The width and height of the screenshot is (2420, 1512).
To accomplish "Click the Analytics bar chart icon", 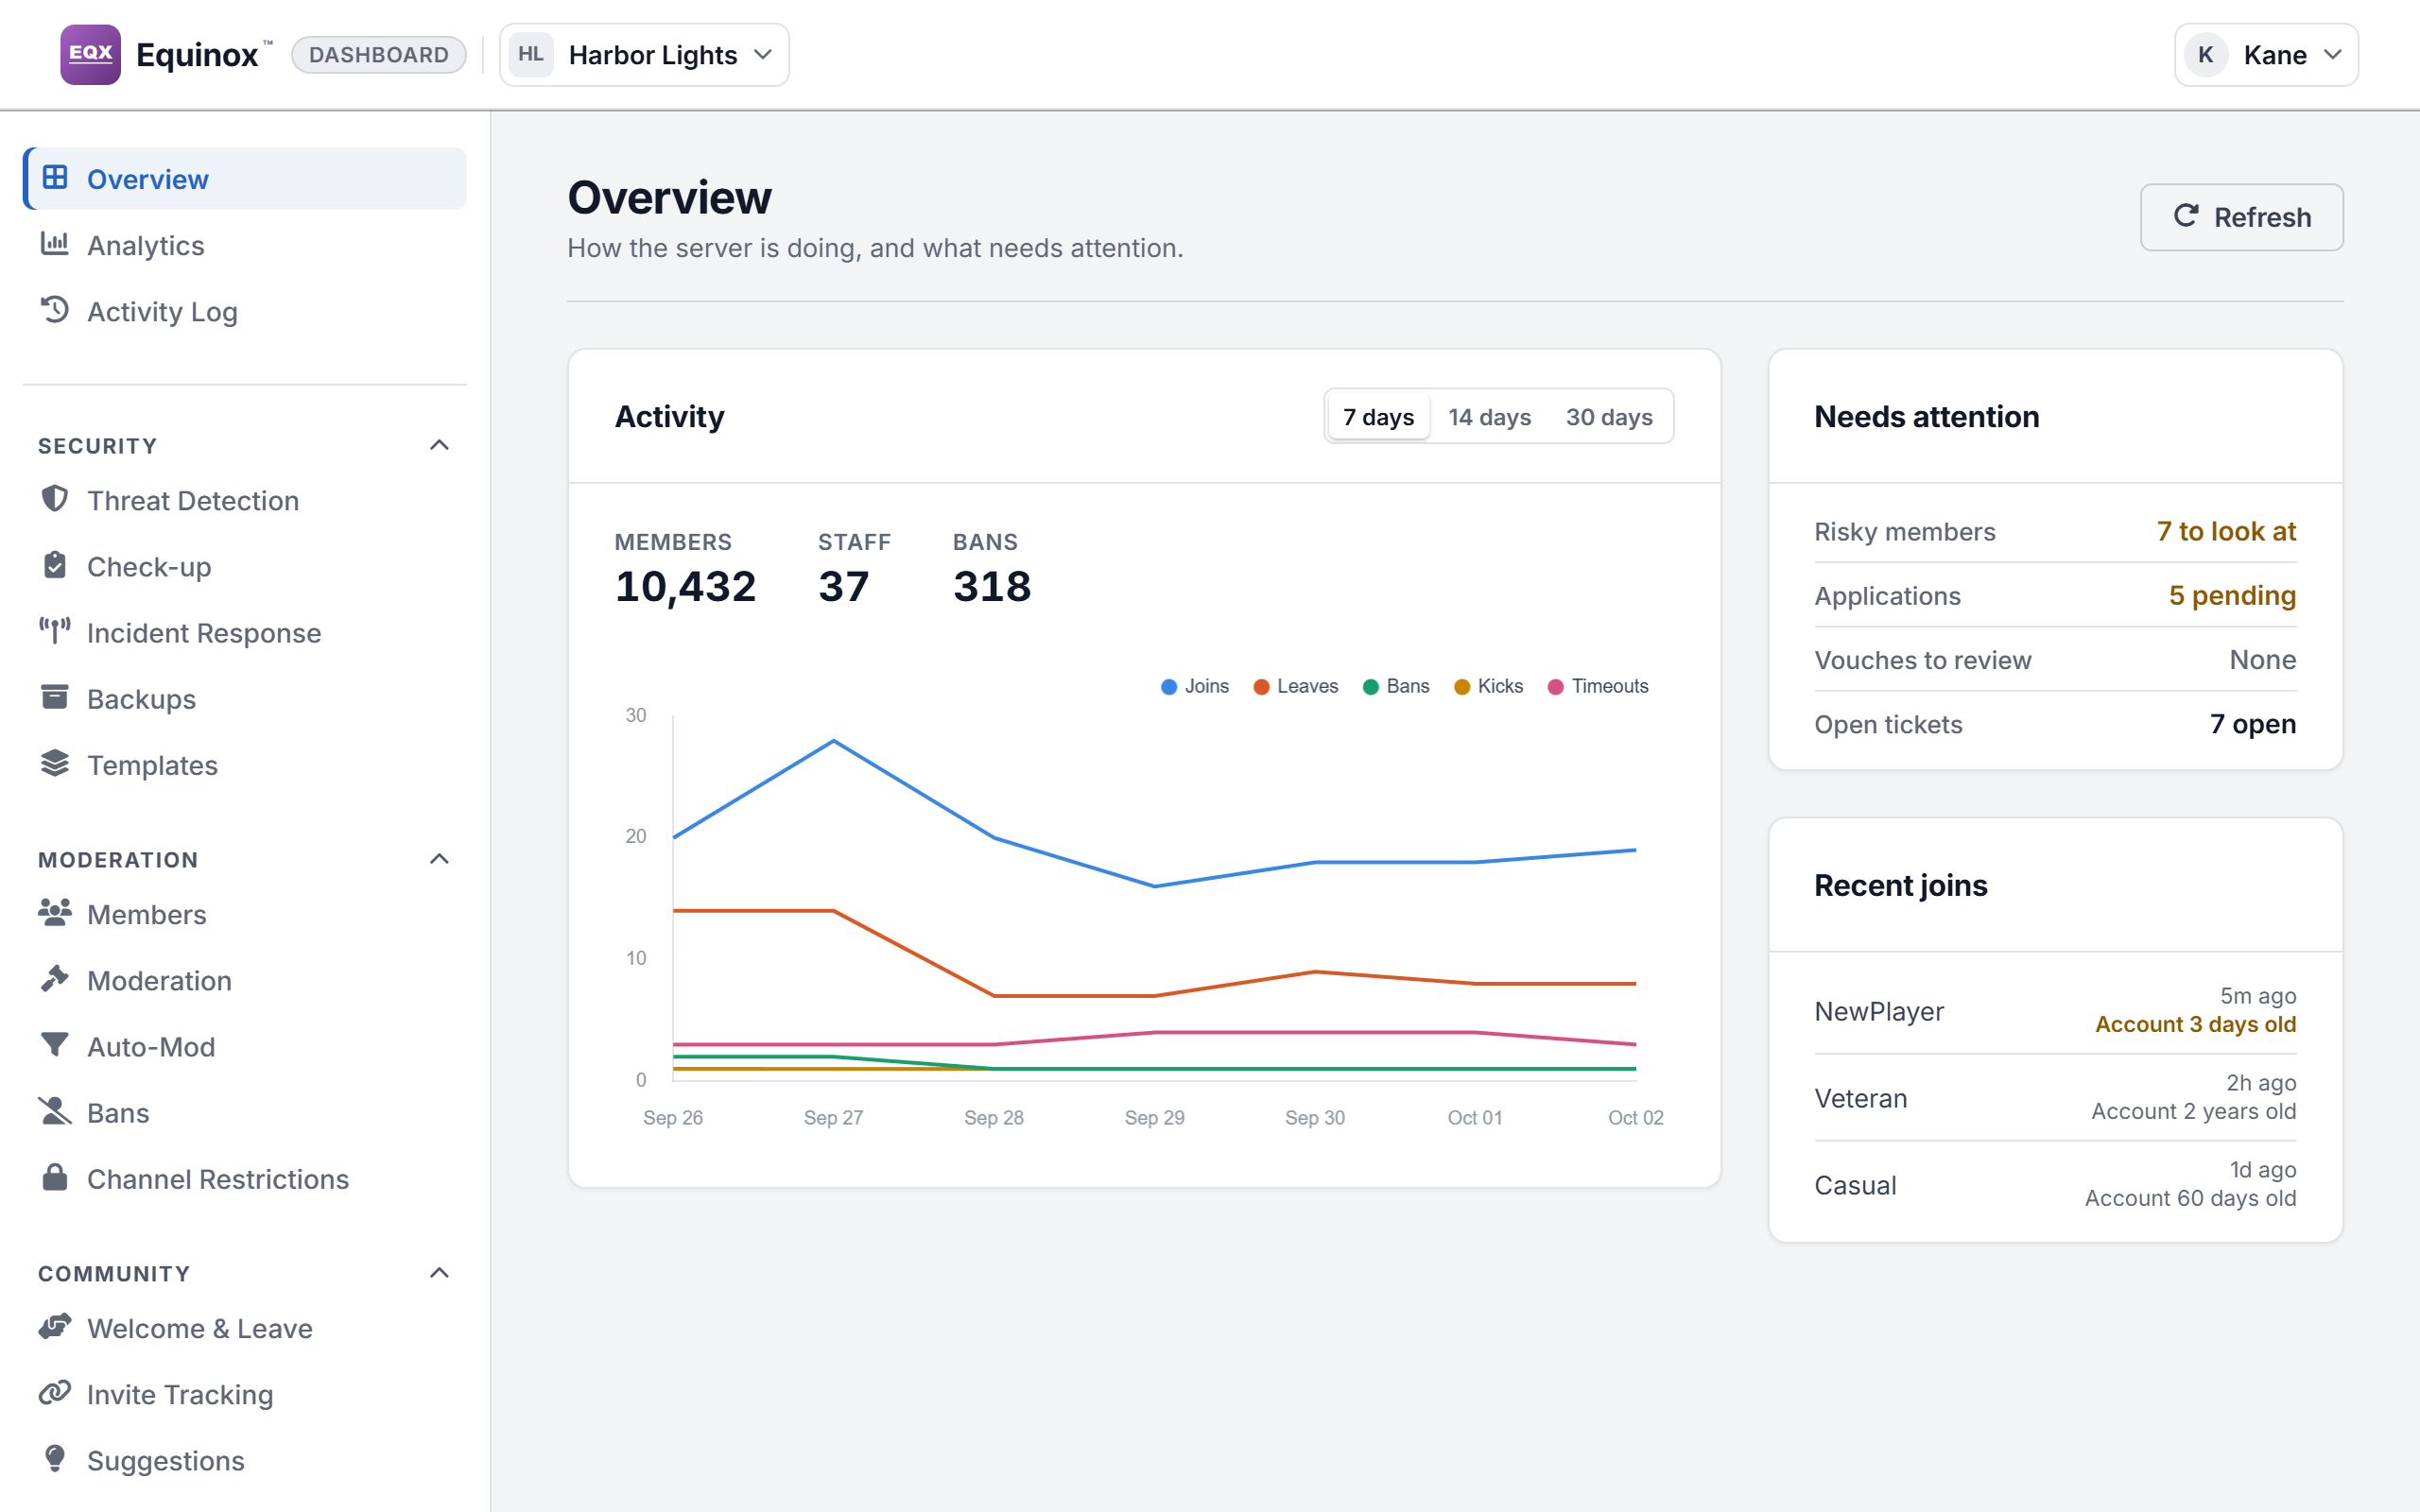I will [55, 244].
